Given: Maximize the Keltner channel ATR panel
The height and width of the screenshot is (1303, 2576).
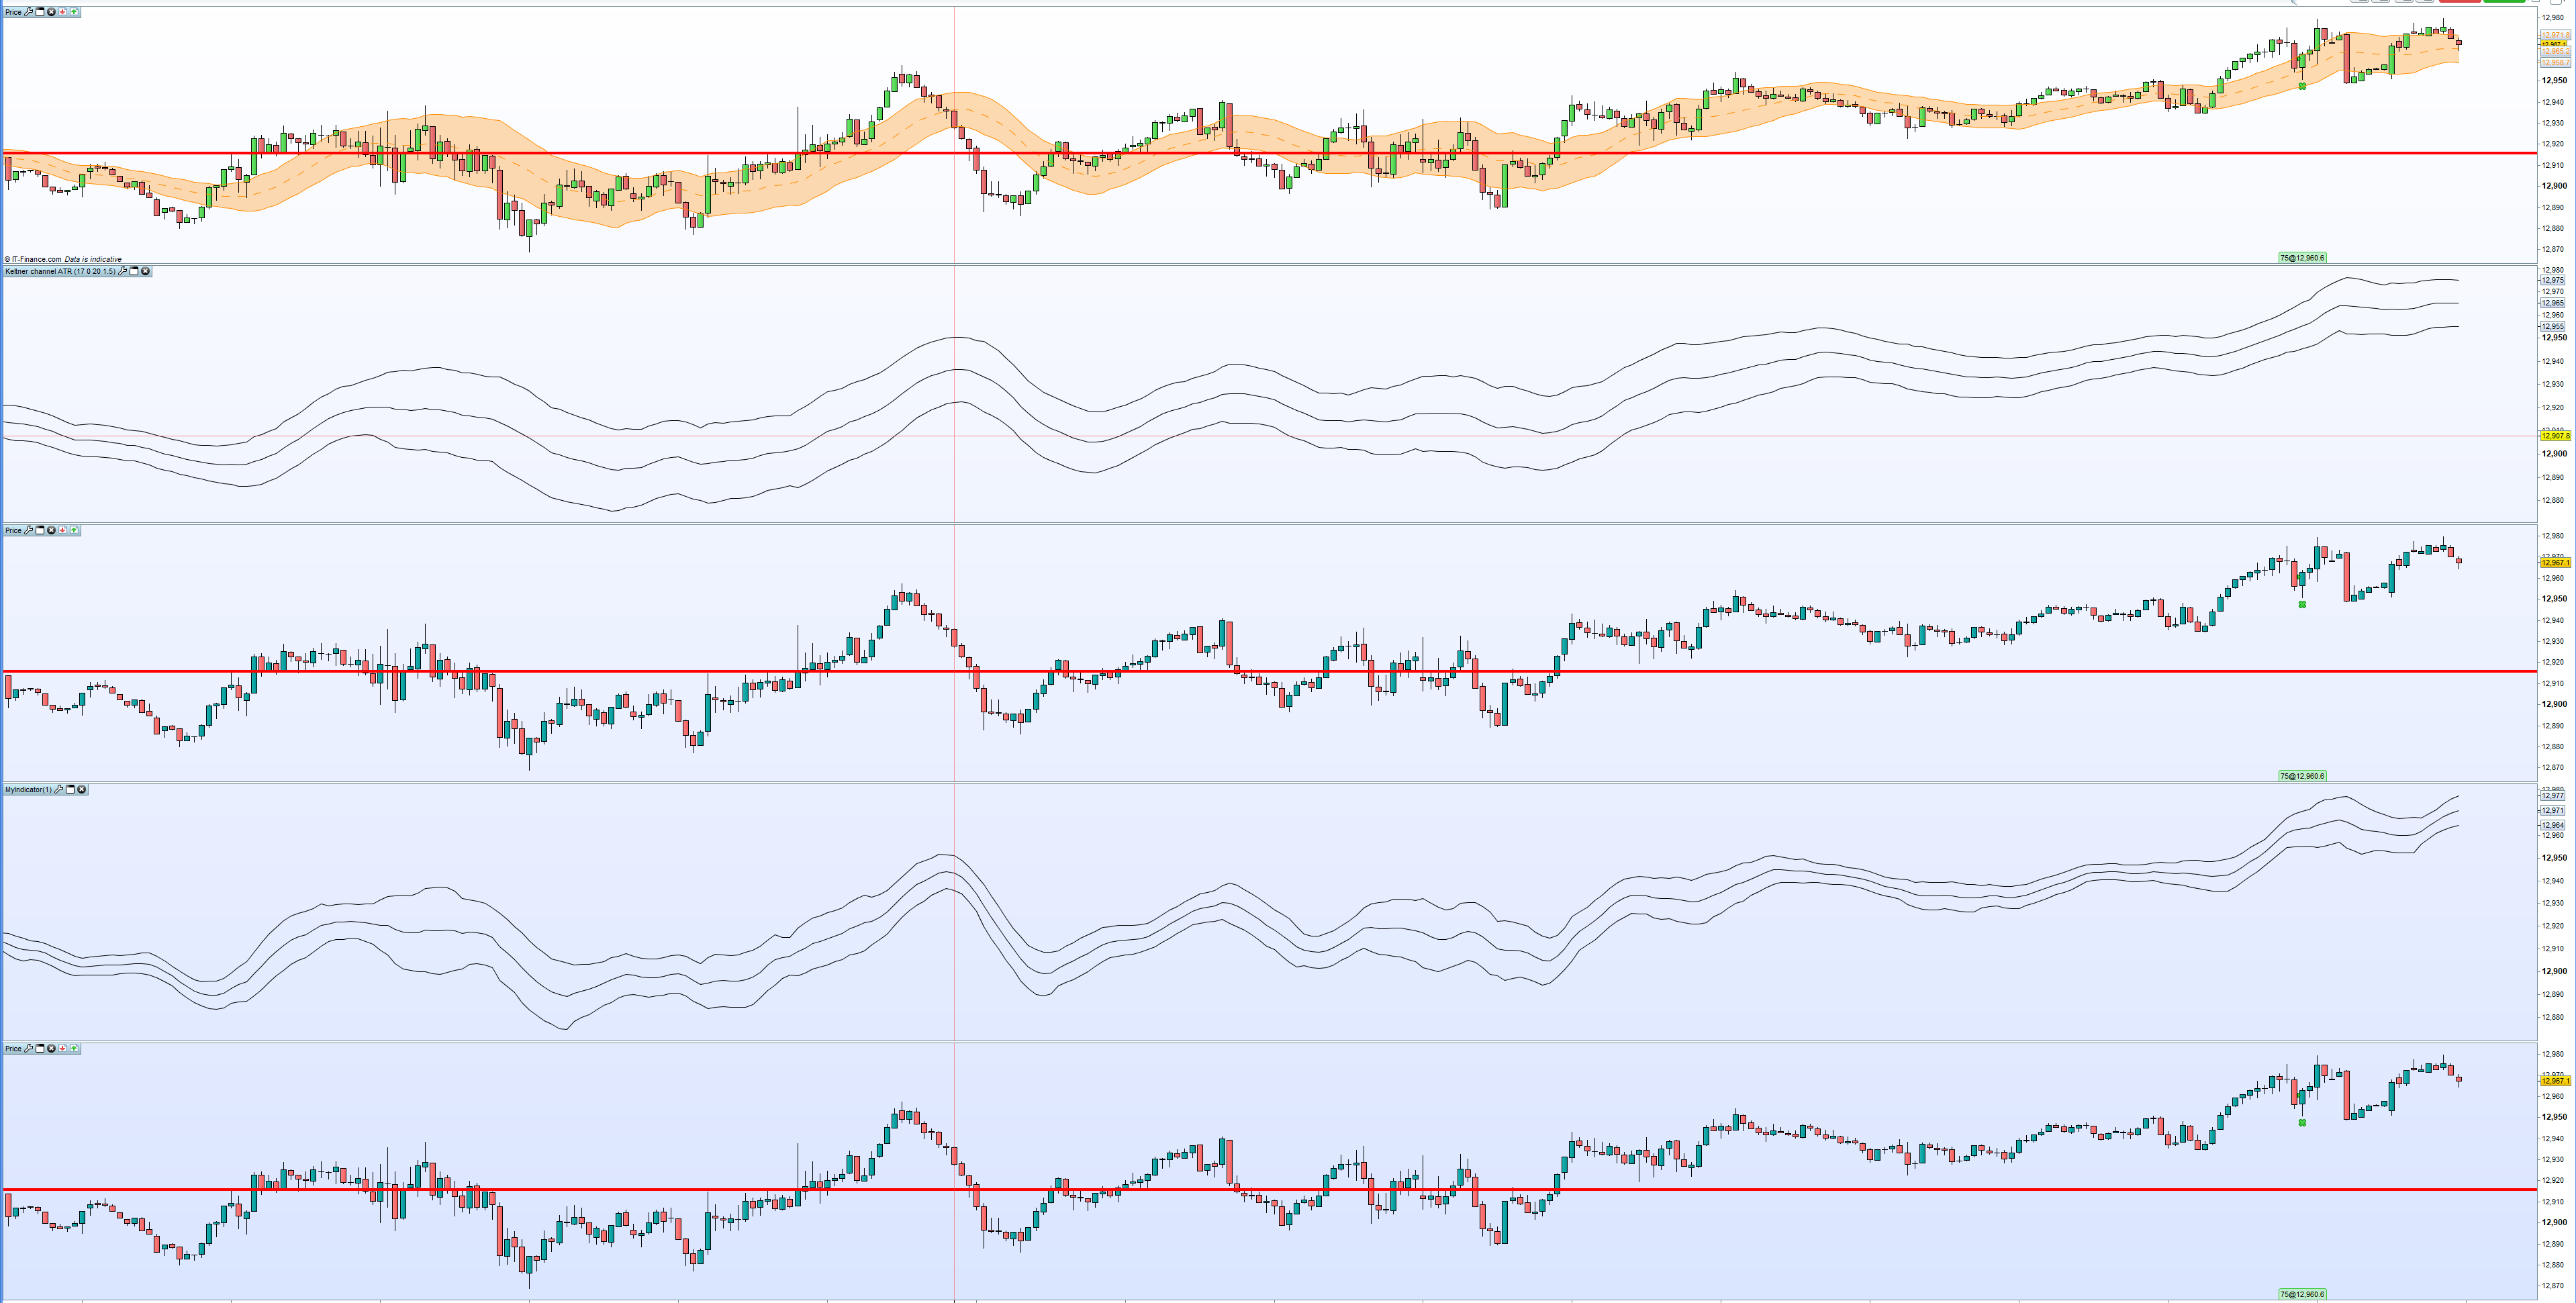Looking at the screenshot, I should point(134,271).
